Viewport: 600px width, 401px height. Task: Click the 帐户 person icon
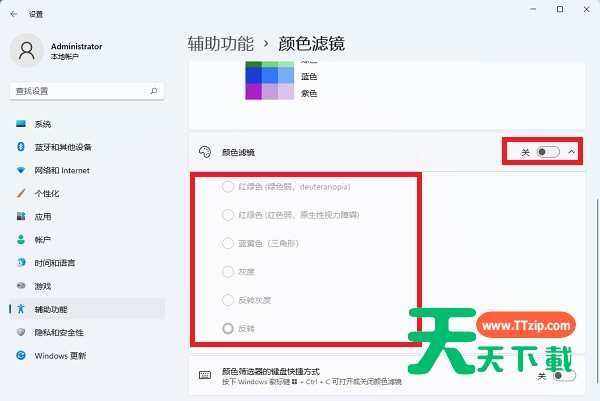21,240
